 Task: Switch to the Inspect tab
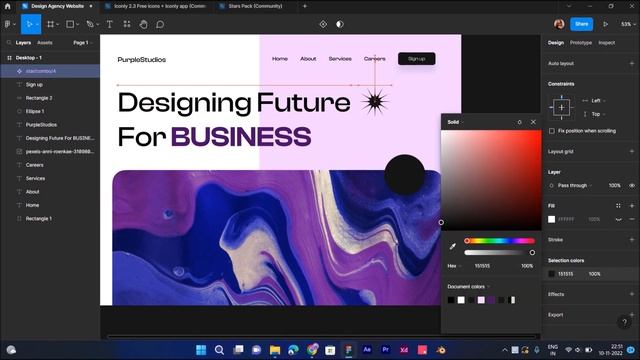pos(607,42)
